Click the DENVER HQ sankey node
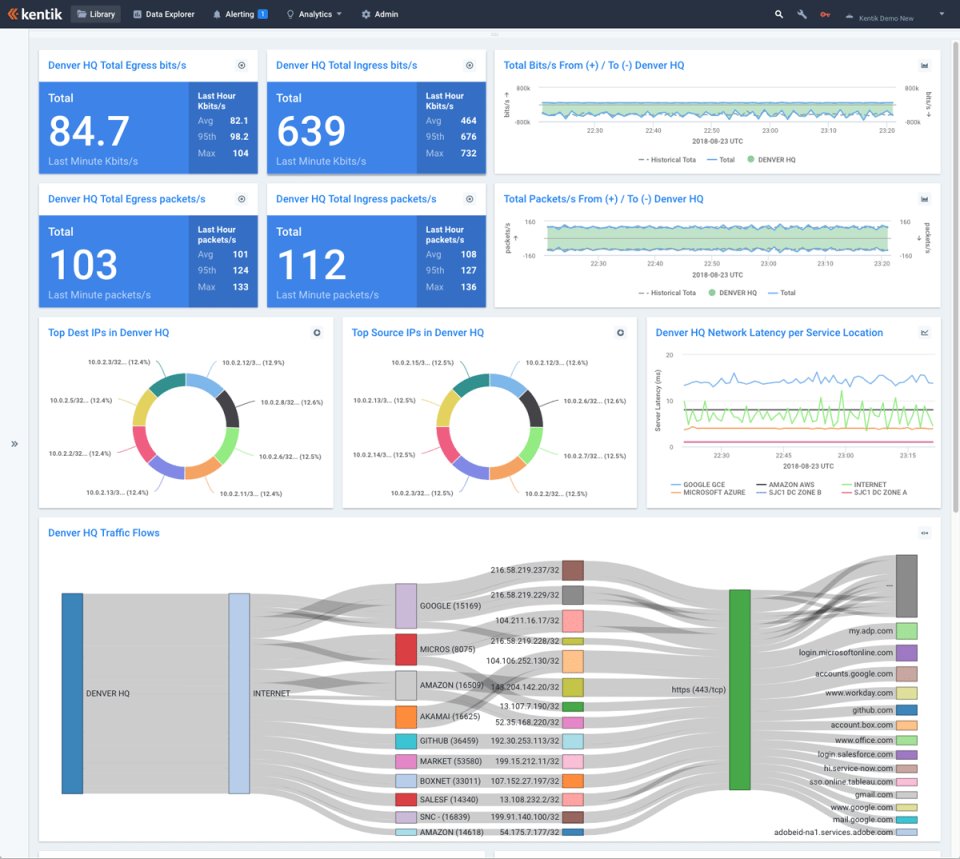 click(72, 693)
